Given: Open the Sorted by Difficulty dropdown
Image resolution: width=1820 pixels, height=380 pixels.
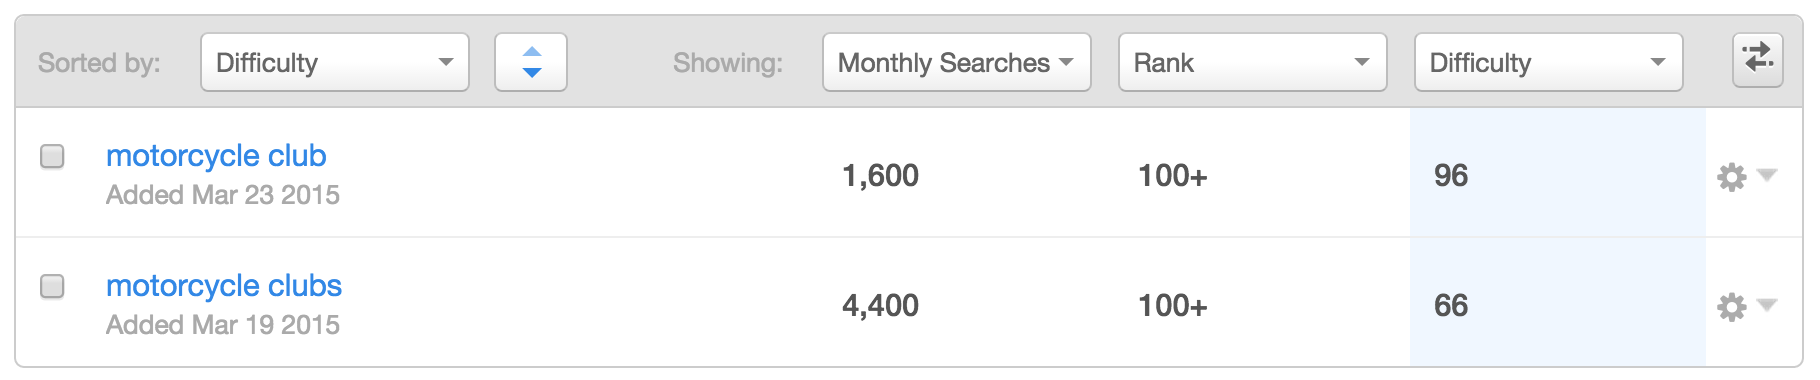Looking at the screenshot, I should [x=335, y=62].
